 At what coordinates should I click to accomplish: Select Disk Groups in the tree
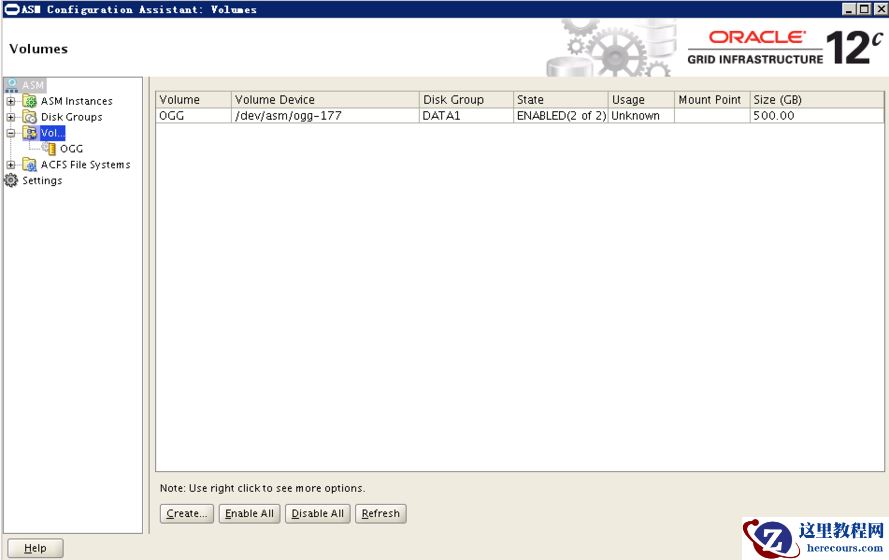click(71, 117)
